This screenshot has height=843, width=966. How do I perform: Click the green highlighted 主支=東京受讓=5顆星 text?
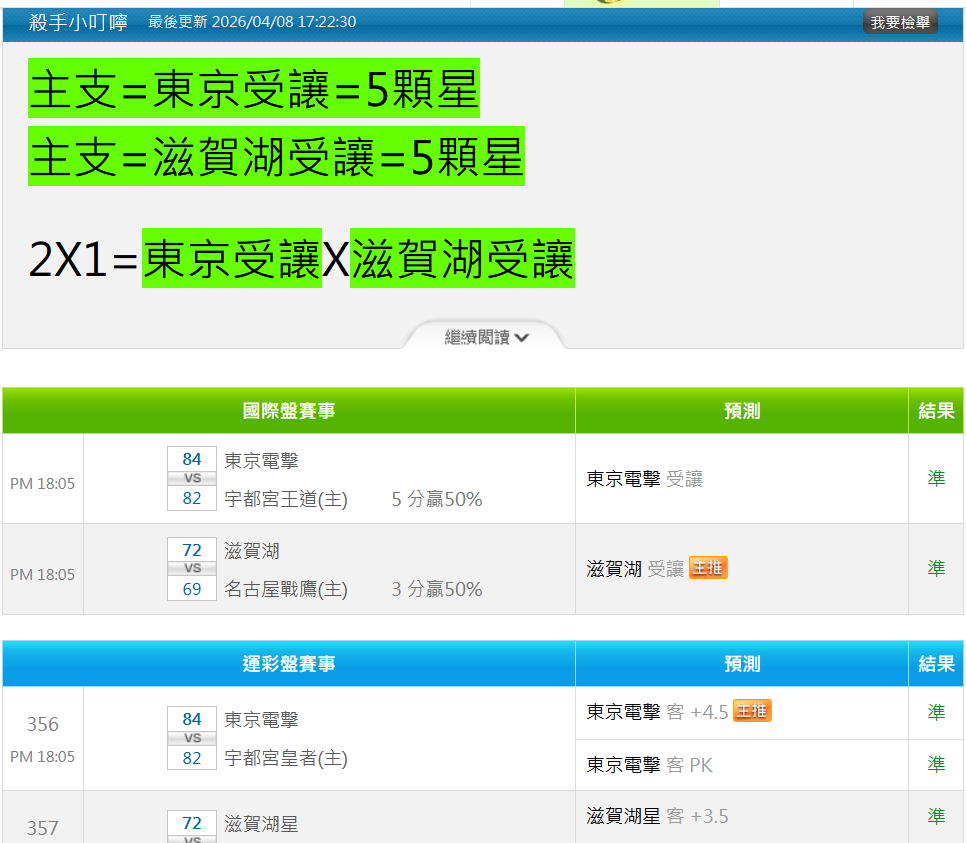click(x=254, y=88)
